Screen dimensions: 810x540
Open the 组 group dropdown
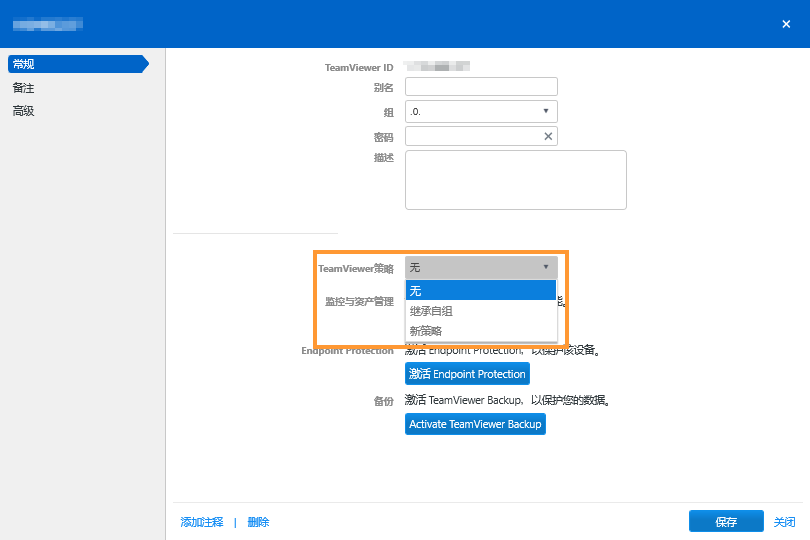click(481, 111)
